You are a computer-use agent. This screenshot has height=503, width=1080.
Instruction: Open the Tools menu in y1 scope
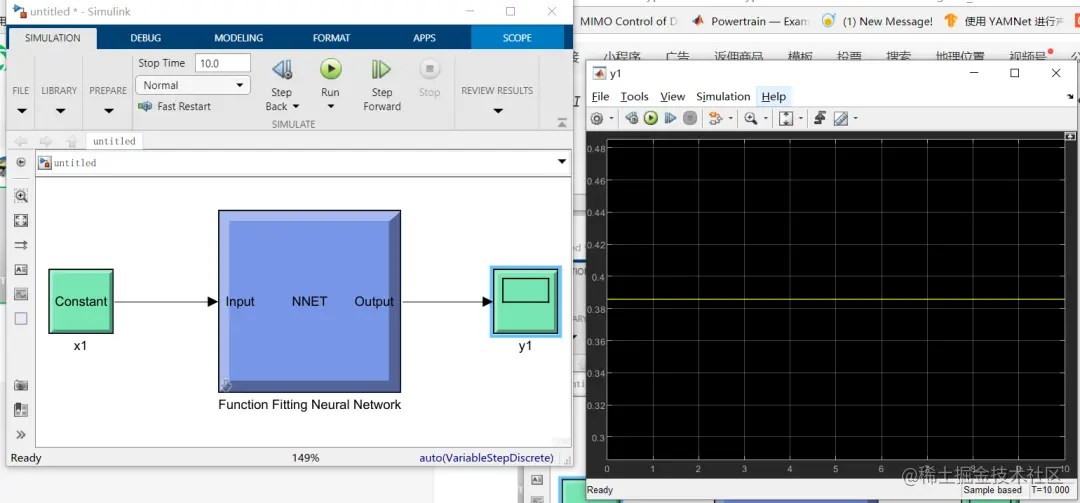(634, 96)
